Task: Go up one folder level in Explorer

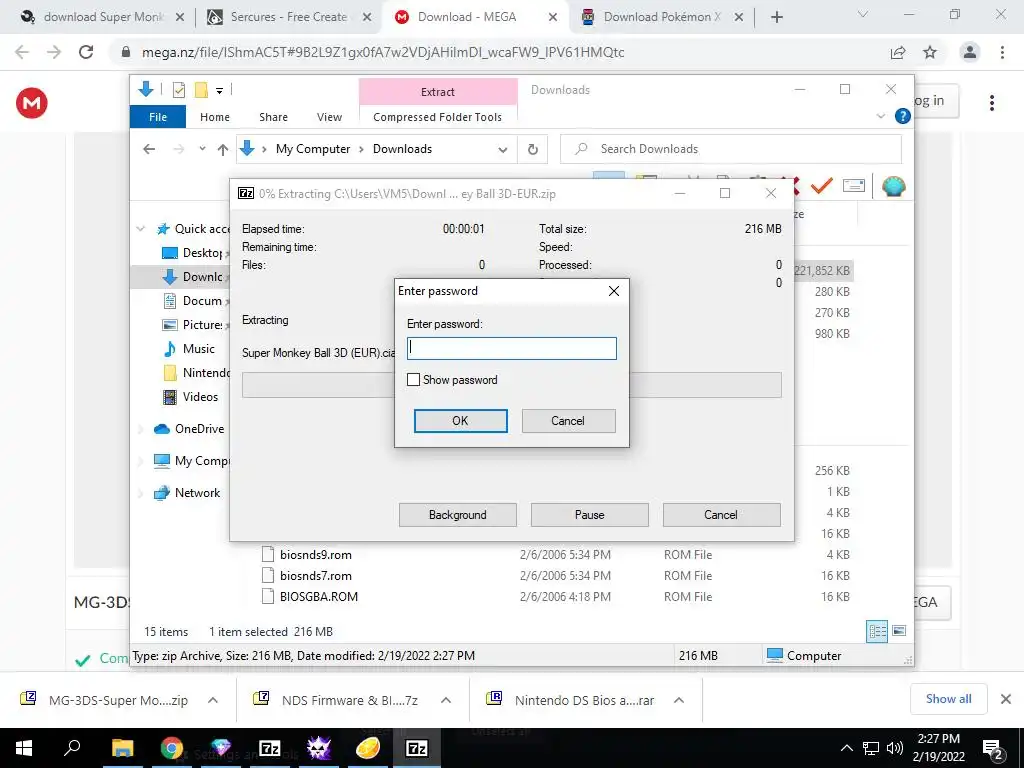Action: tap(223, 150)
